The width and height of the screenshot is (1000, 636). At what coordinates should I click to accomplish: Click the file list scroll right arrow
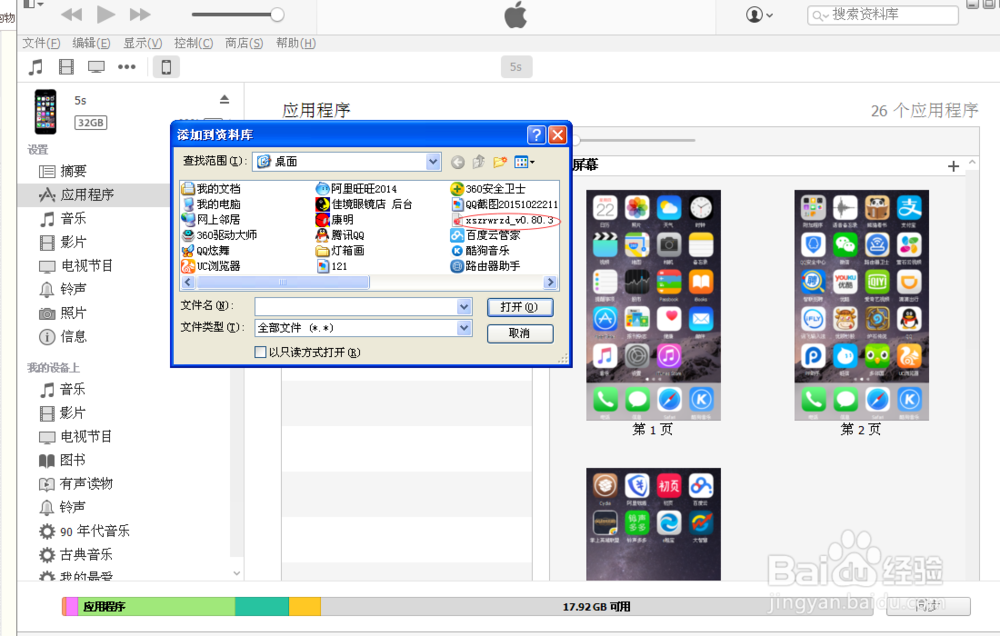tap(550, 282)
